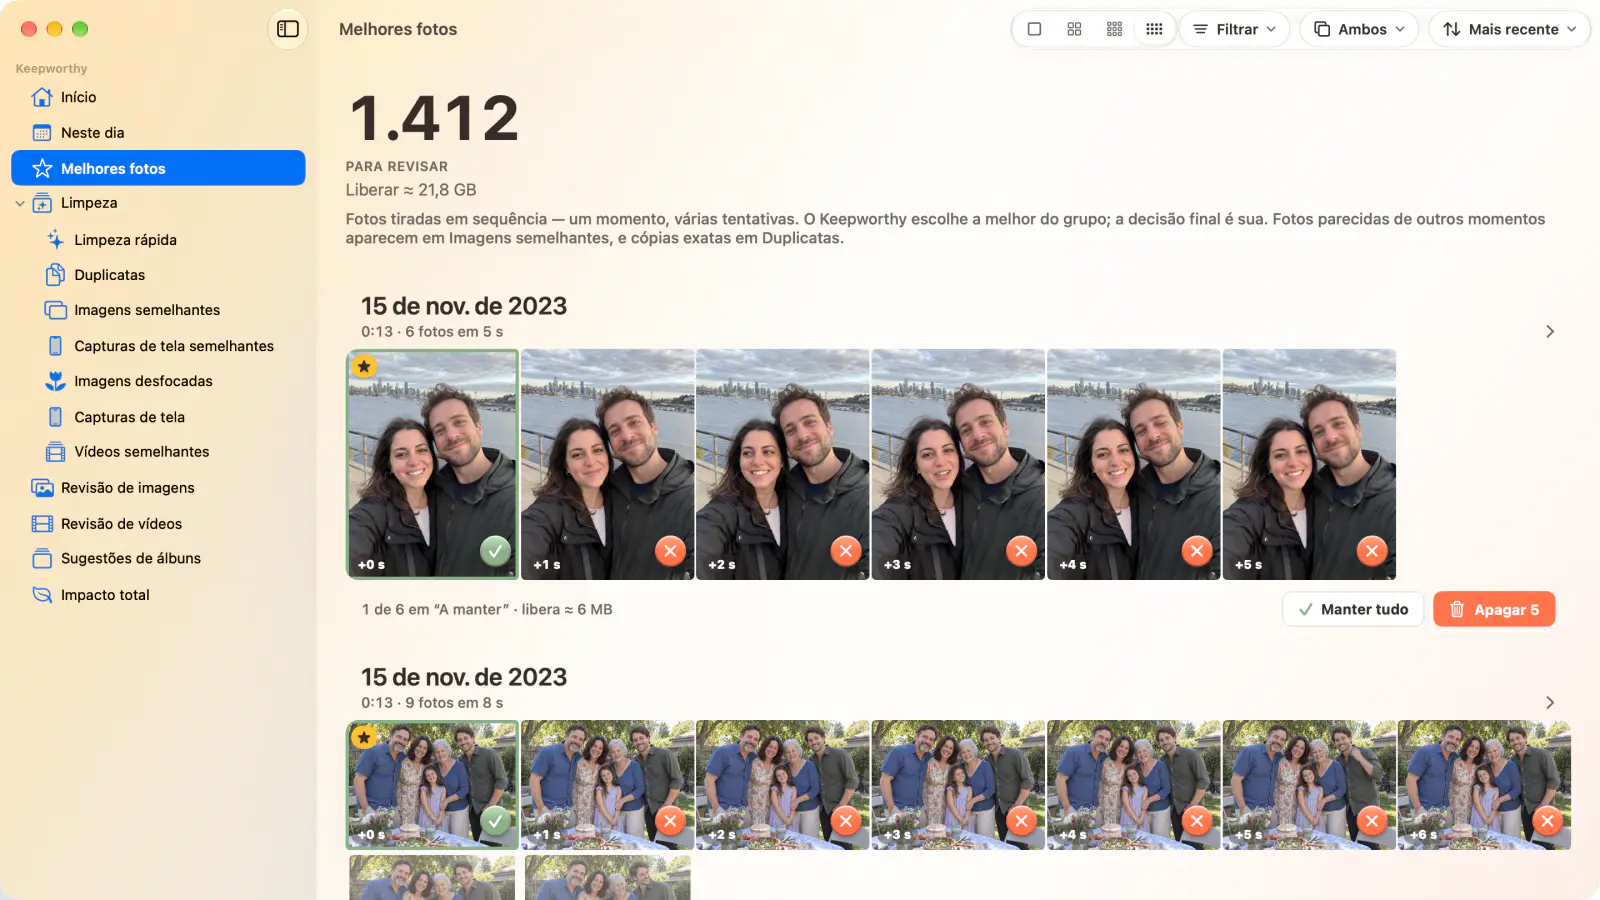
Task: Click the Melhores fotos star icon
Action: pos(42,168)
